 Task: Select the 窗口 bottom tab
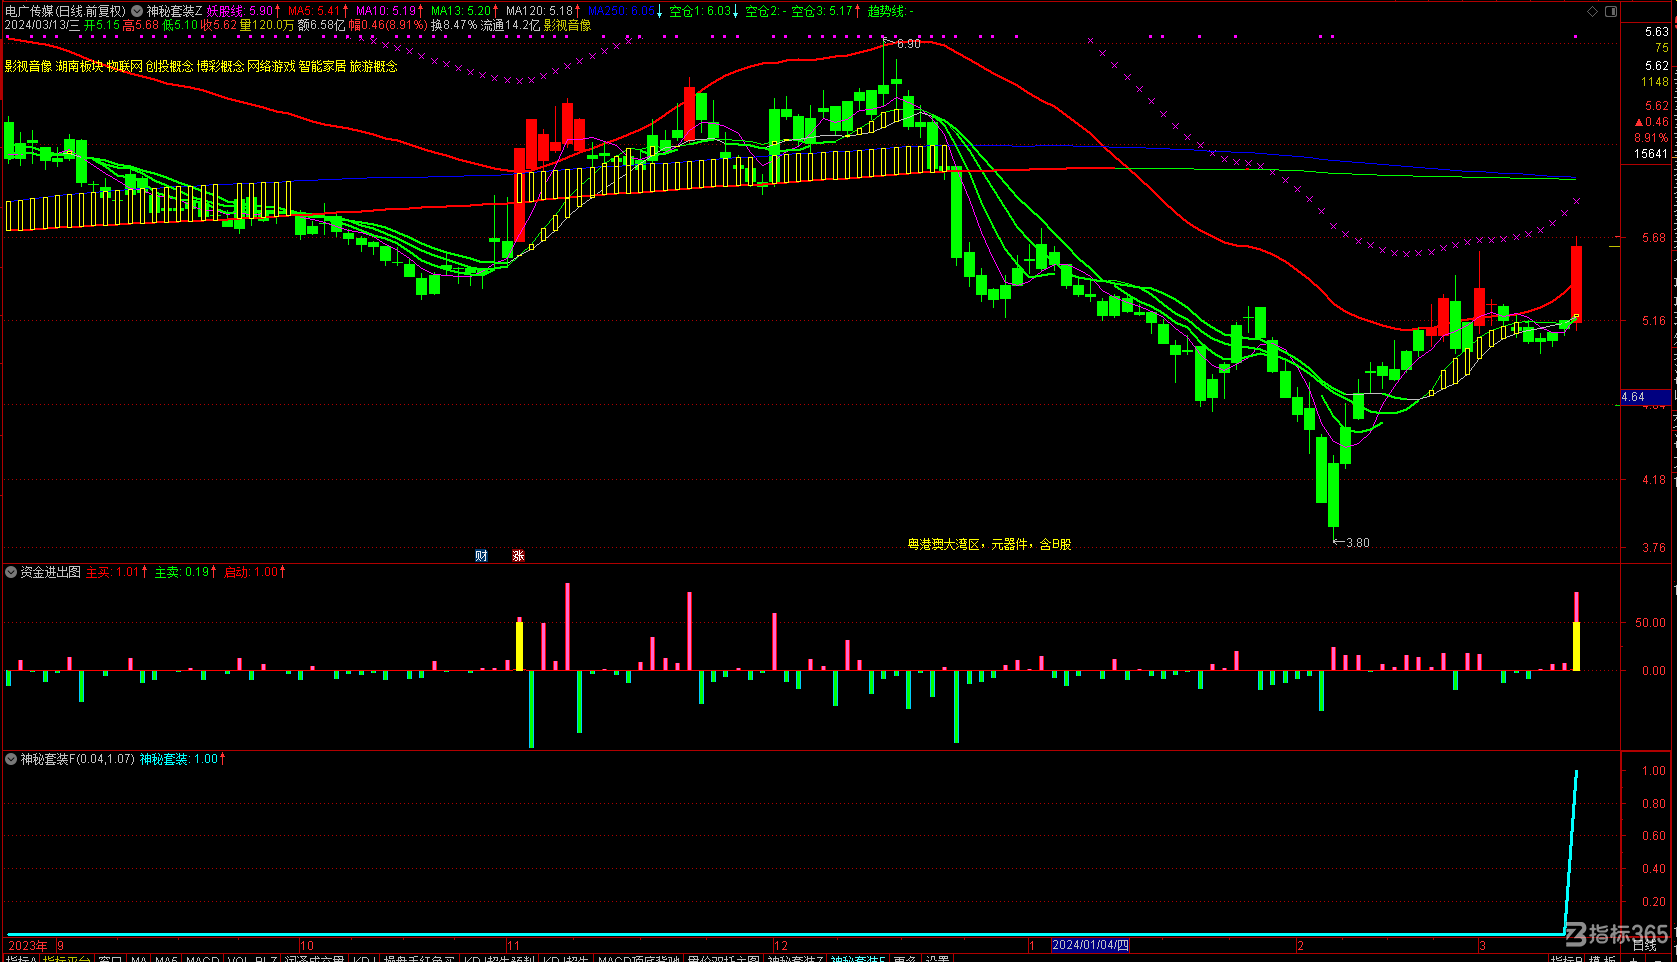tap(110, 958)
